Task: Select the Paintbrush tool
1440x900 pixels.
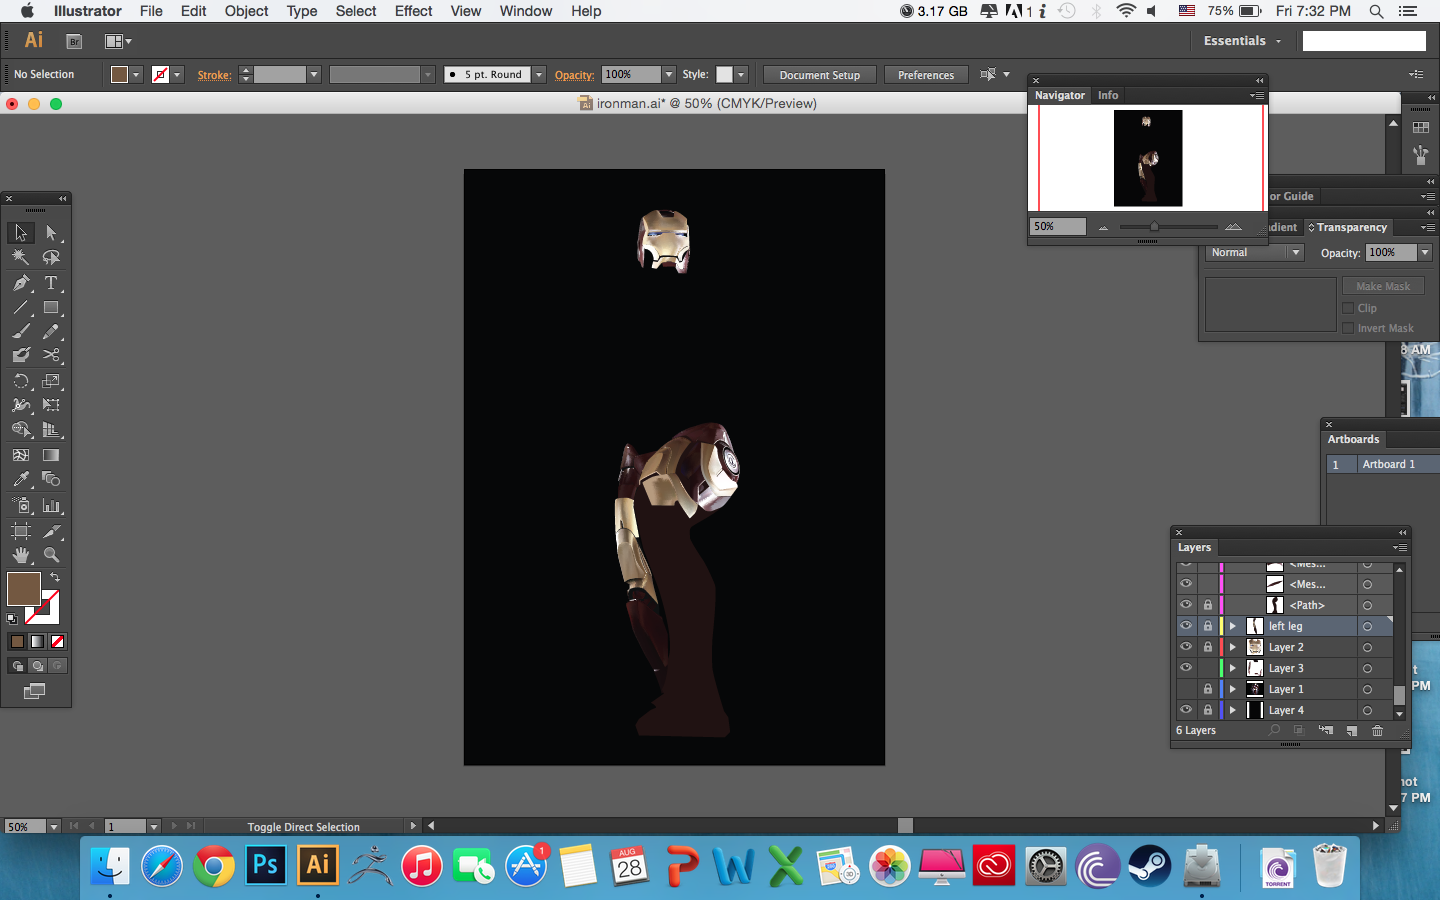Action: [21, 331]
